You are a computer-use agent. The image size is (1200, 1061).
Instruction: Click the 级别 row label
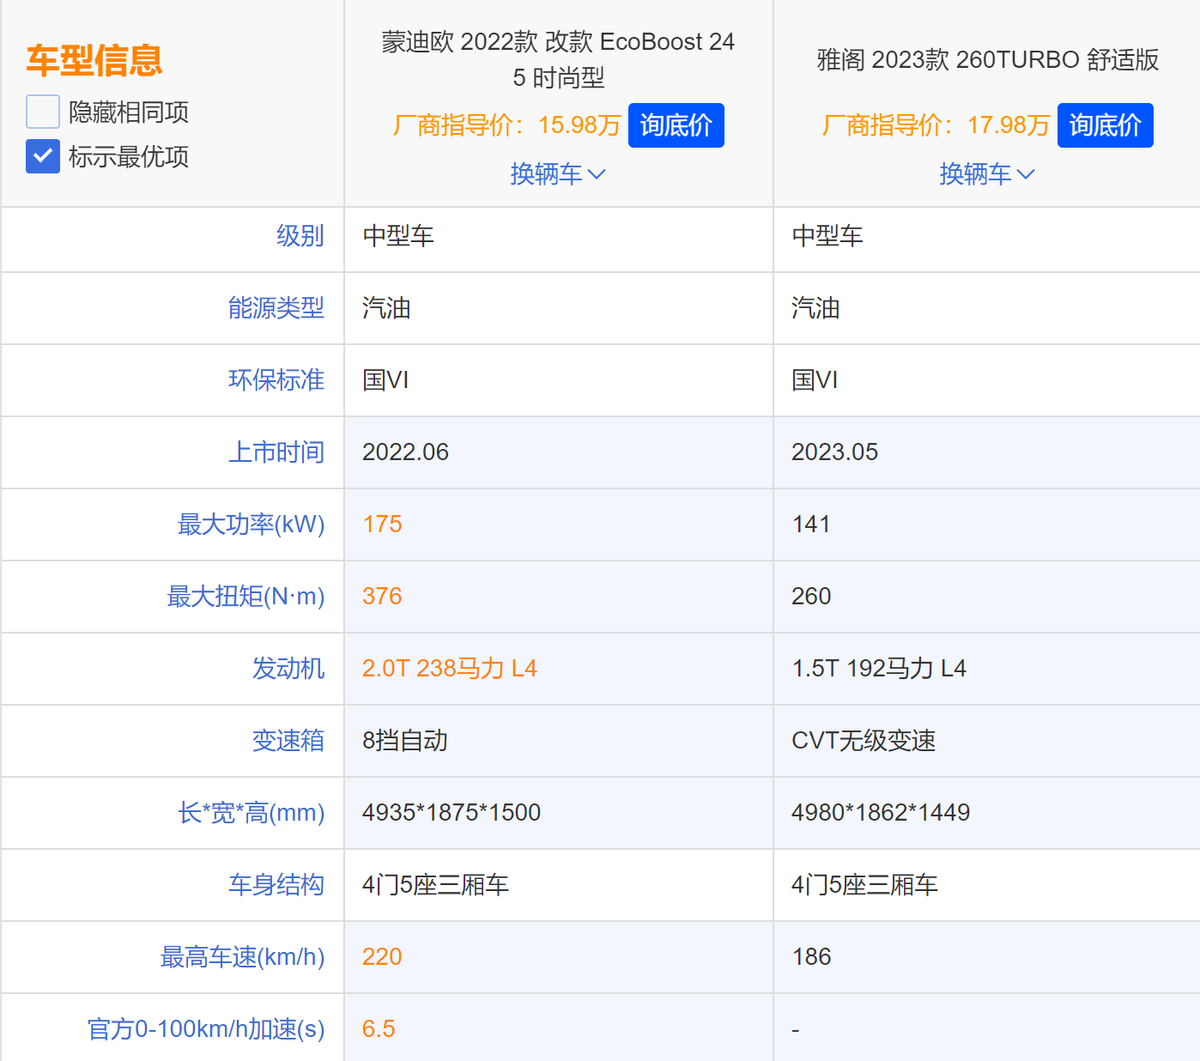(x=300, y=236)
